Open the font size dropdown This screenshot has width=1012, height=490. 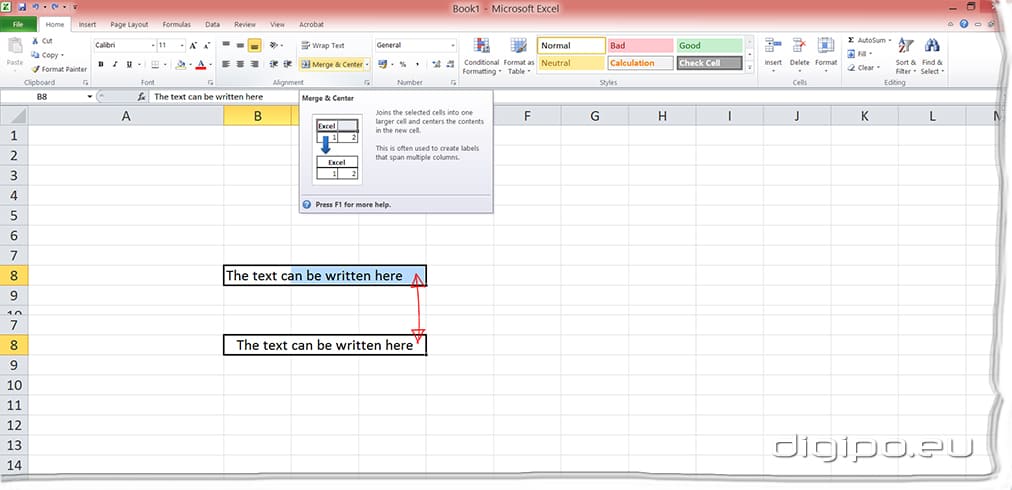[x=182, y=45]
